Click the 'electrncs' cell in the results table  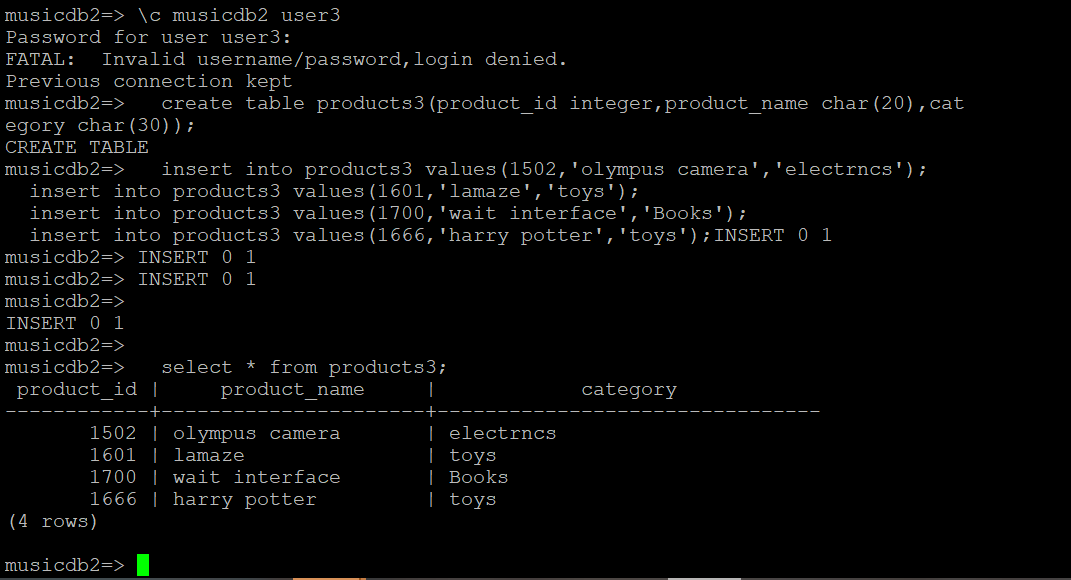[x=502, y=434]
